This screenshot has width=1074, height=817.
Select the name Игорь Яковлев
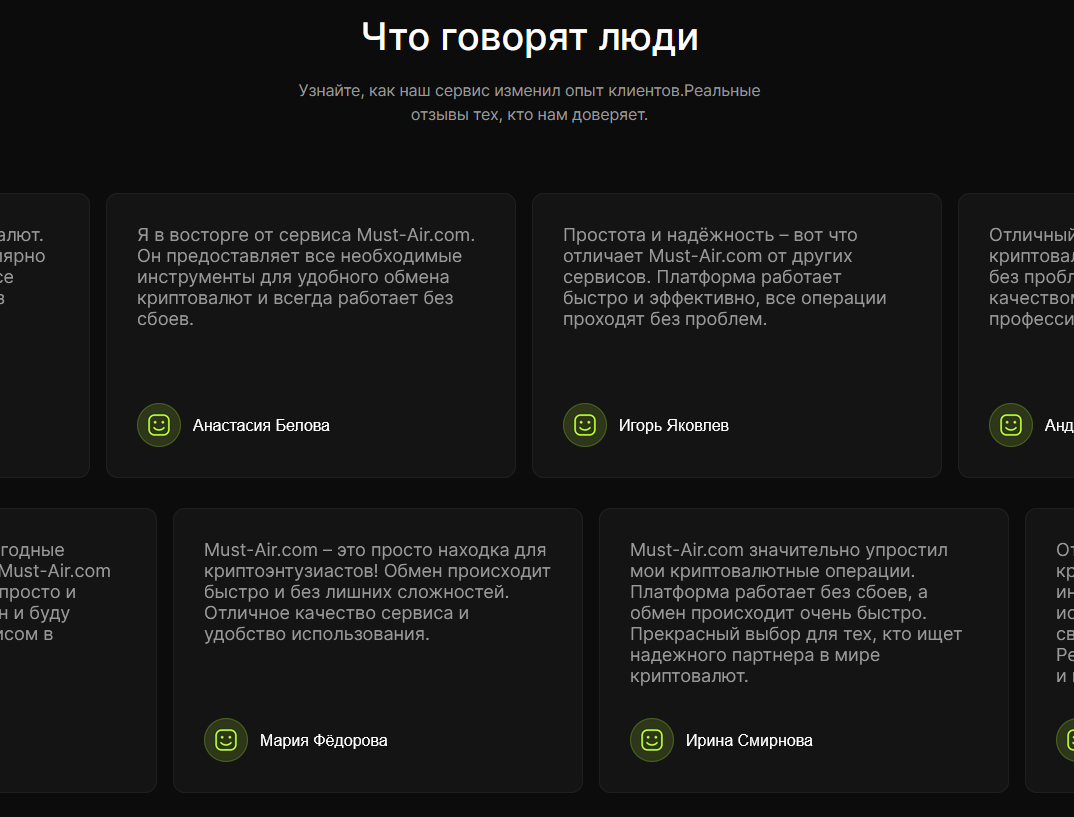[673, 425]
